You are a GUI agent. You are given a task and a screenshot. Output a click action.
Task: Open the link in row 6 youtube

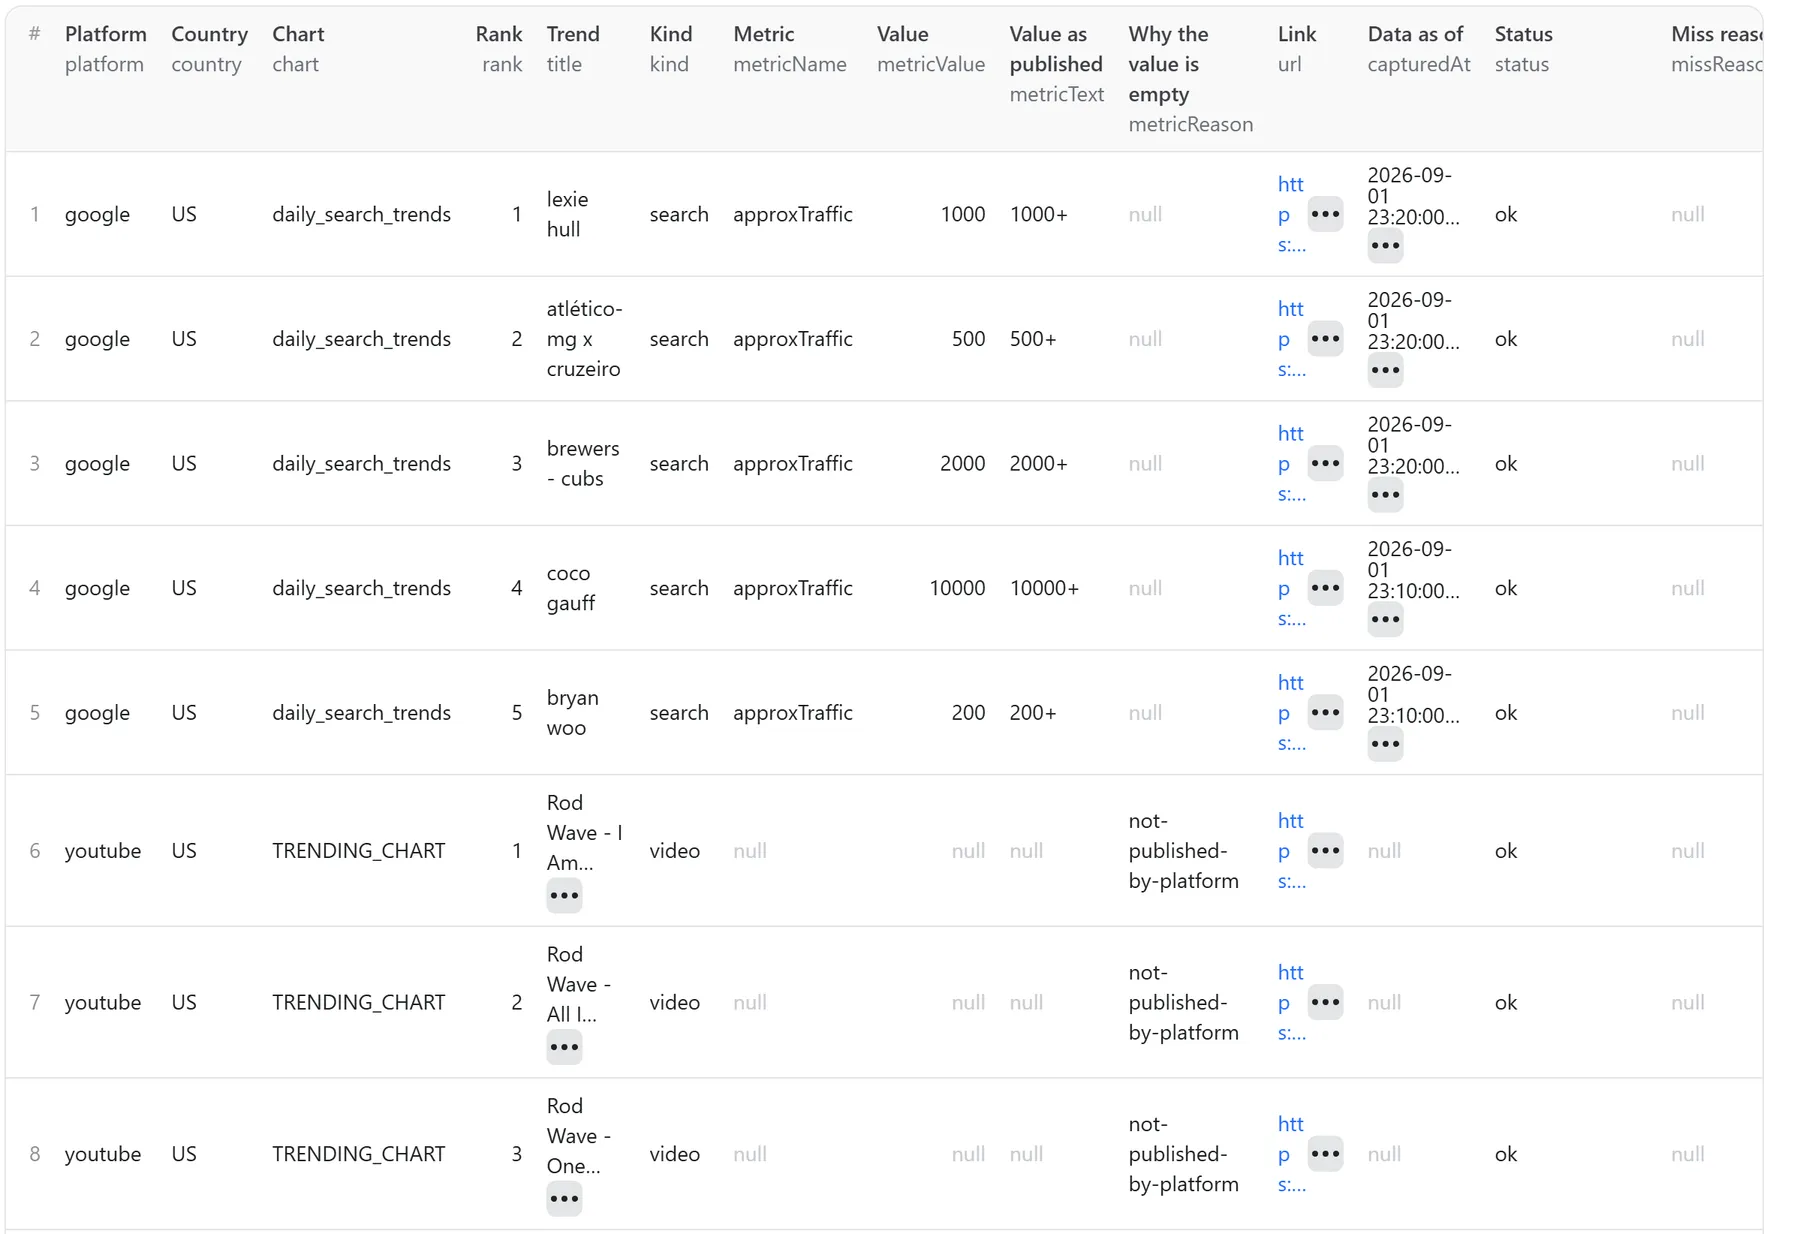1291,851
